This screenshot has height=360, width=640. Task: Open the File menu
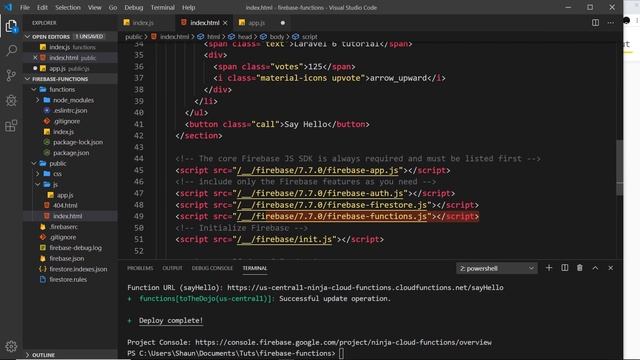pyautogui.click(x=24, y=7)
